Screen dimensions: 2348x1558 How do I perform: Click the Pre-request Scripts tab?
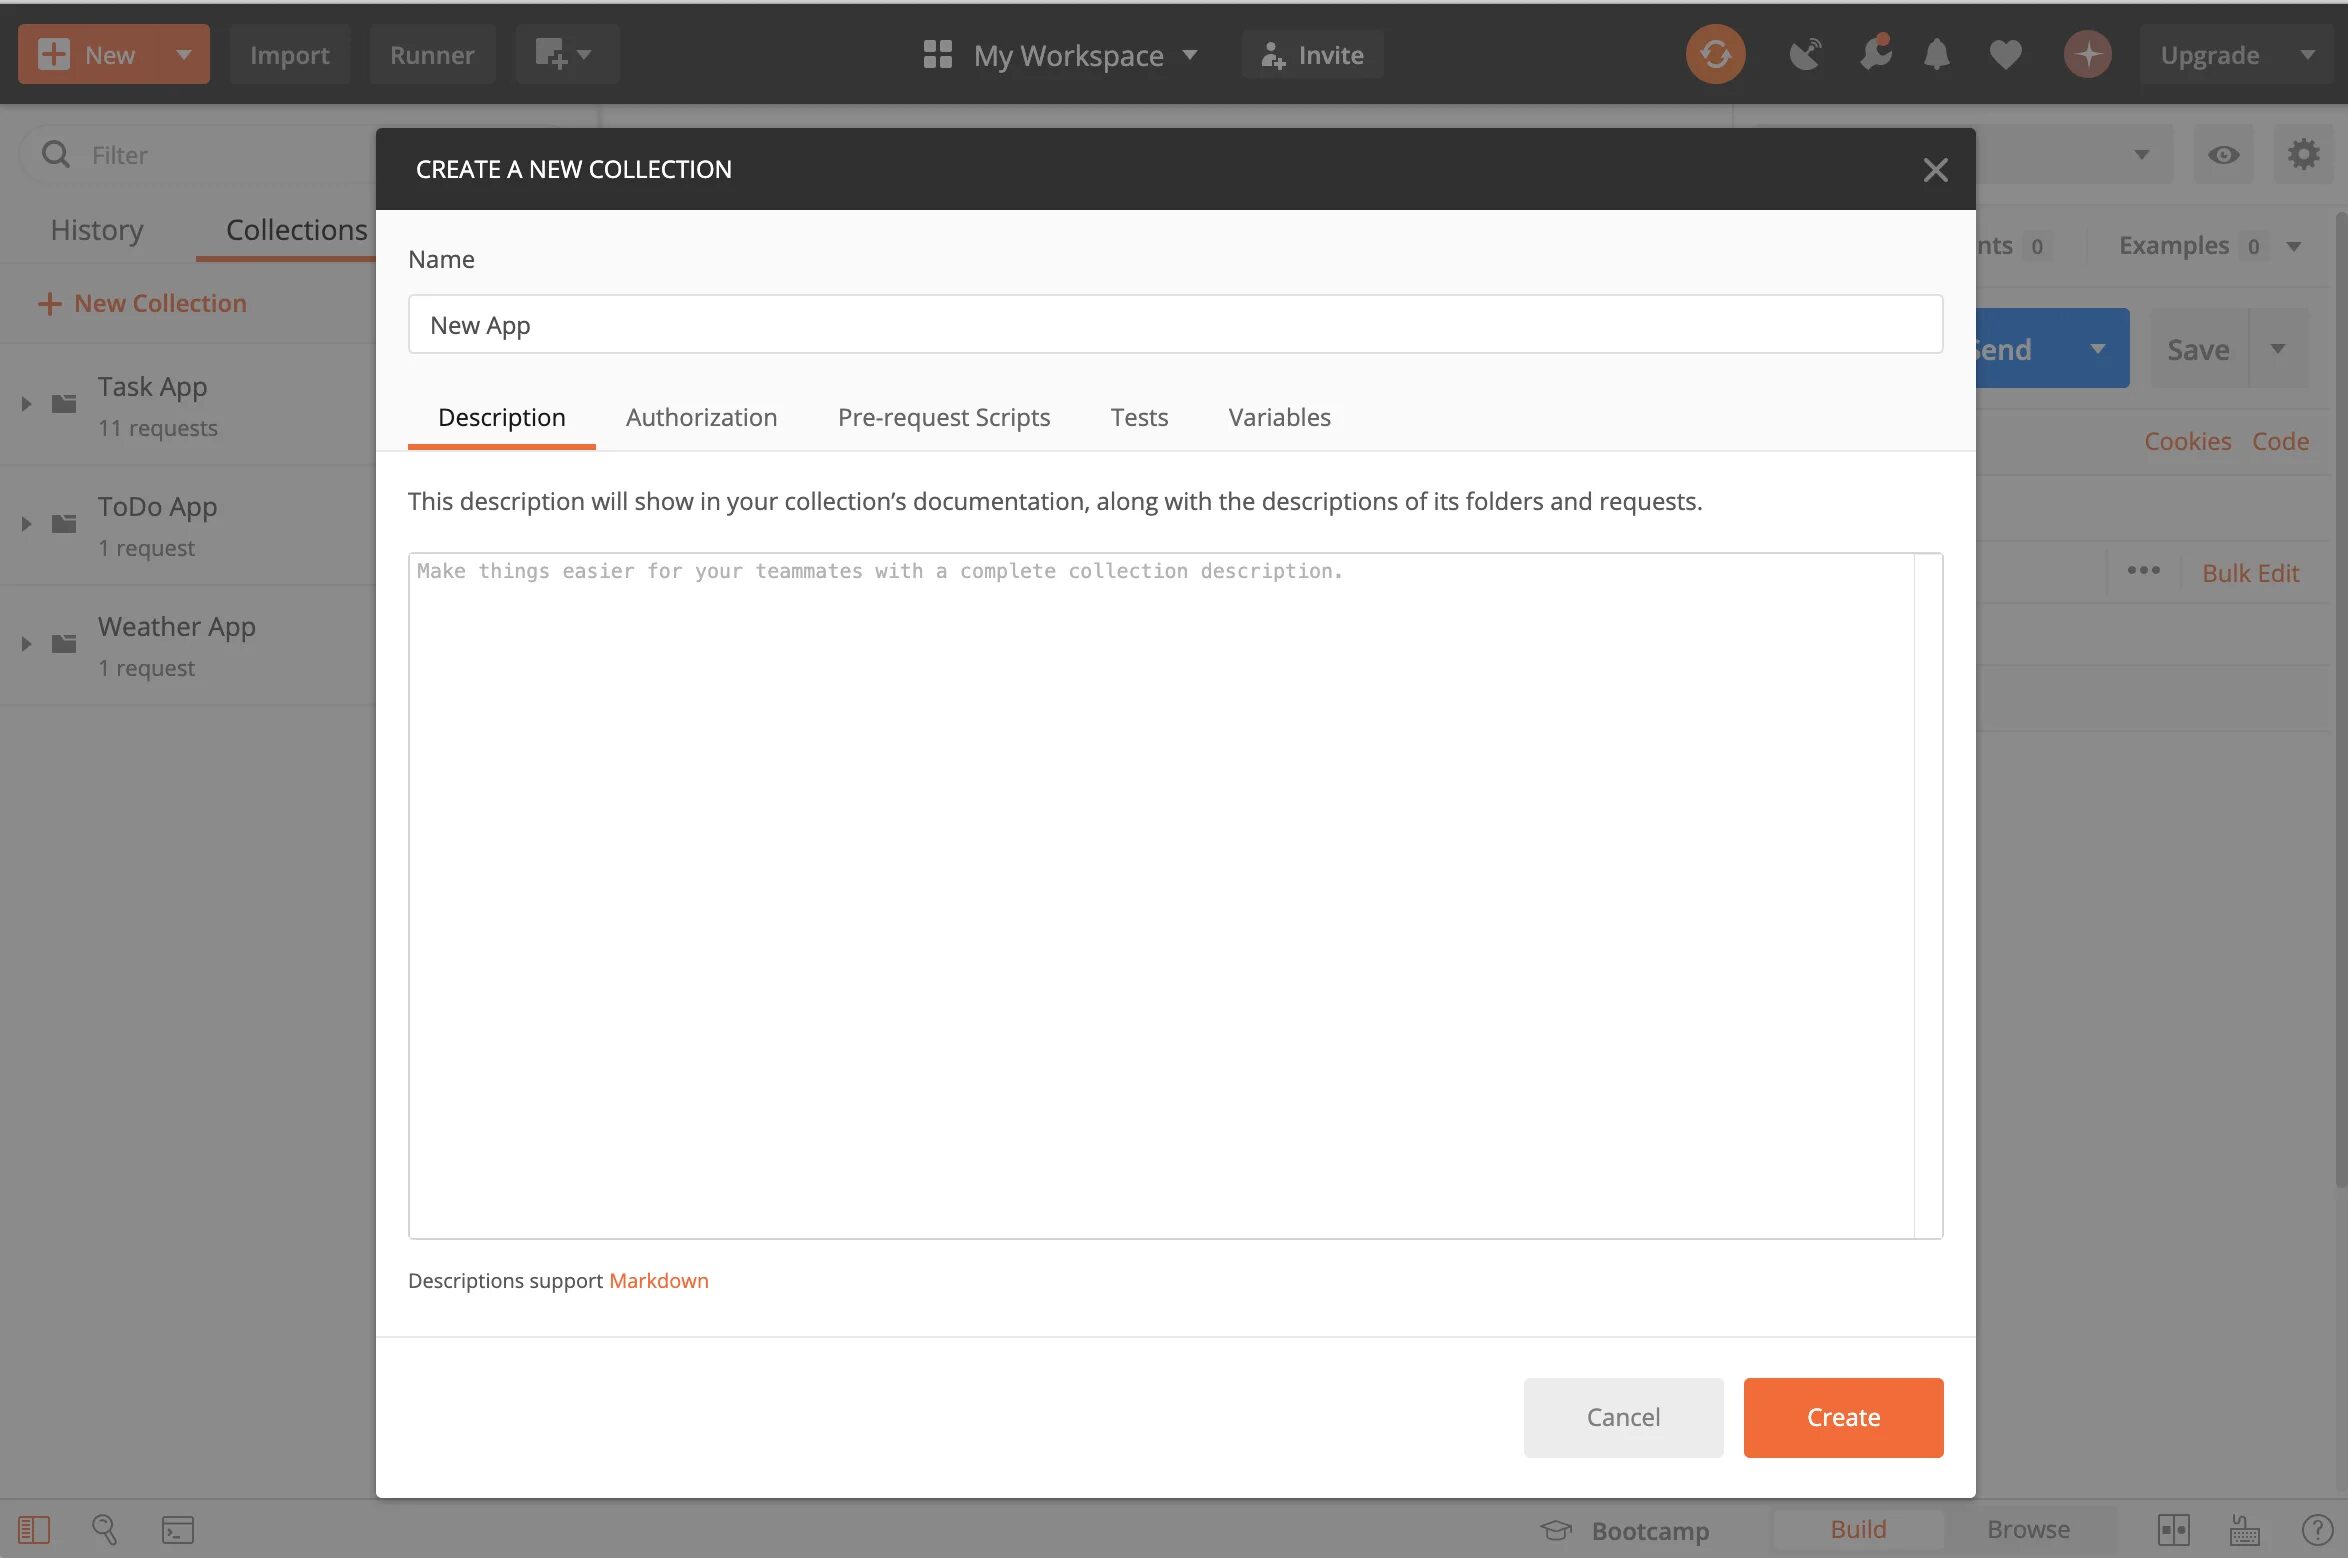tap(944, 416)
